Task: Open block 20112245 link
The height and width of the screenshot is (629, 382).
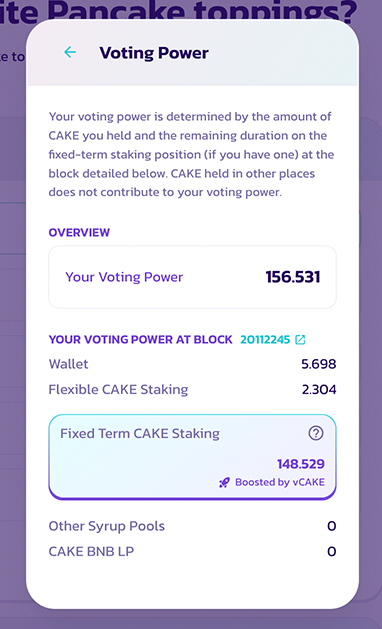Action: (x=265, y=340)
